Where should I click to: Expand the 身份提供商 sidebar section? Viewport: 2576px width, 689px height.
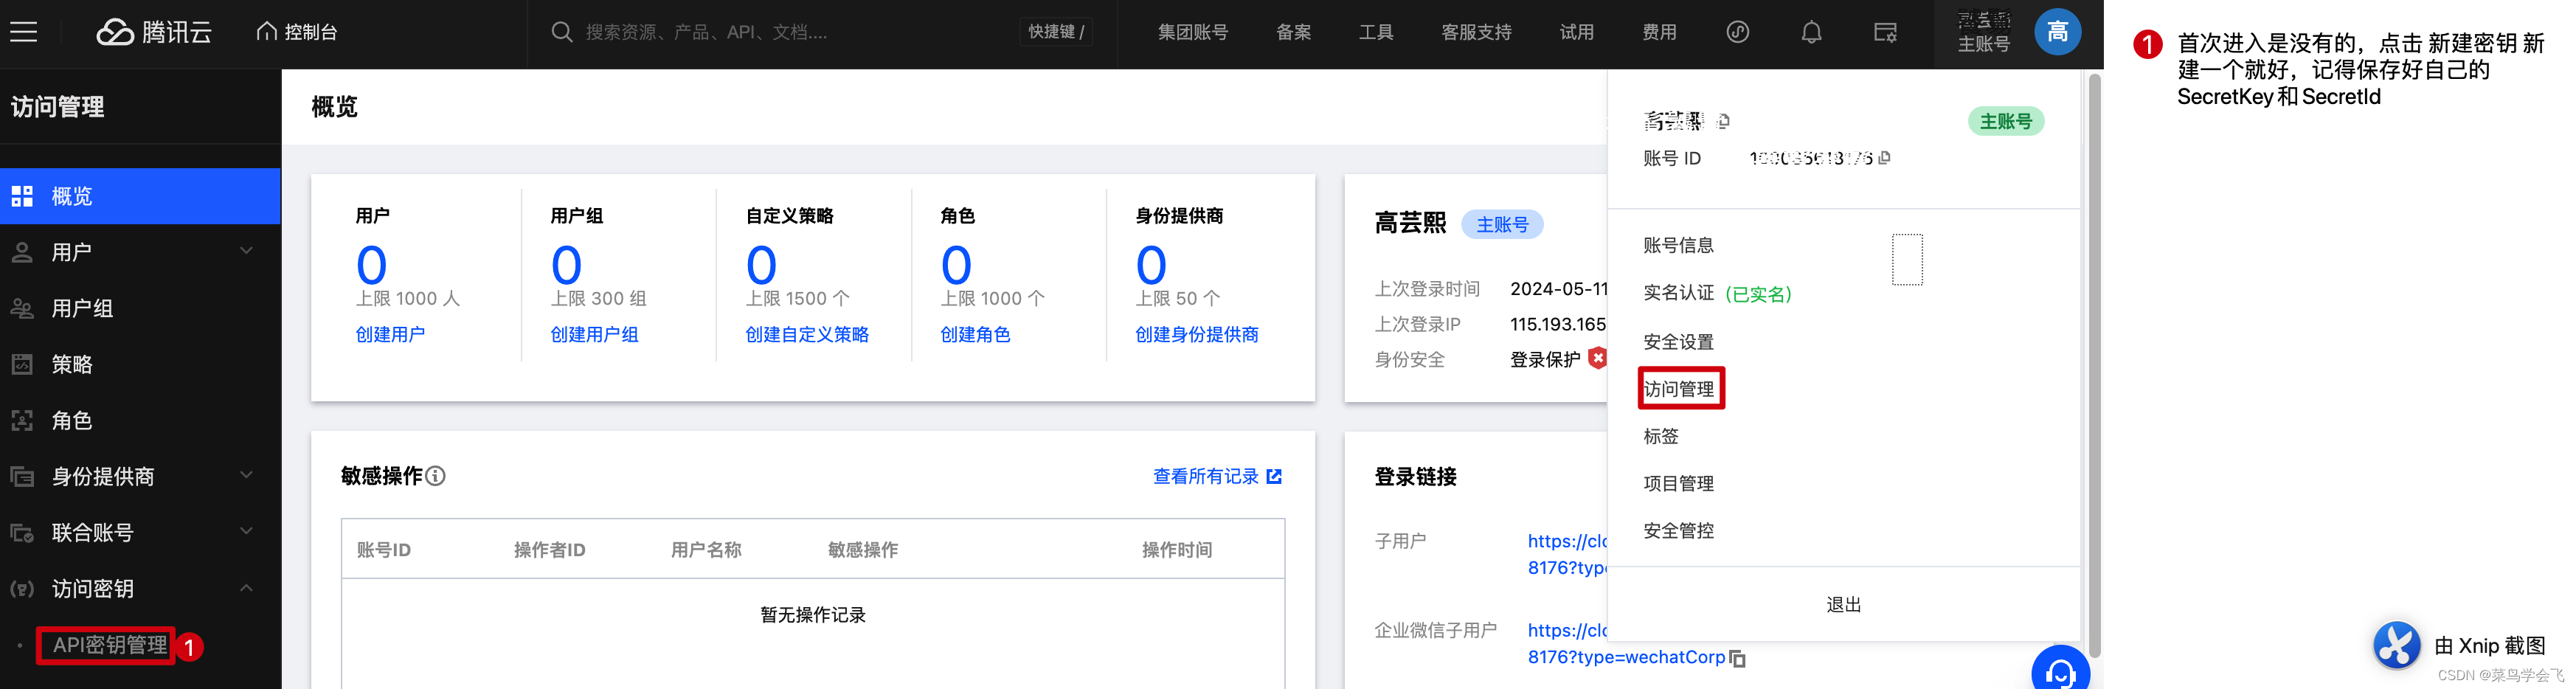click(x=246, y=476)
